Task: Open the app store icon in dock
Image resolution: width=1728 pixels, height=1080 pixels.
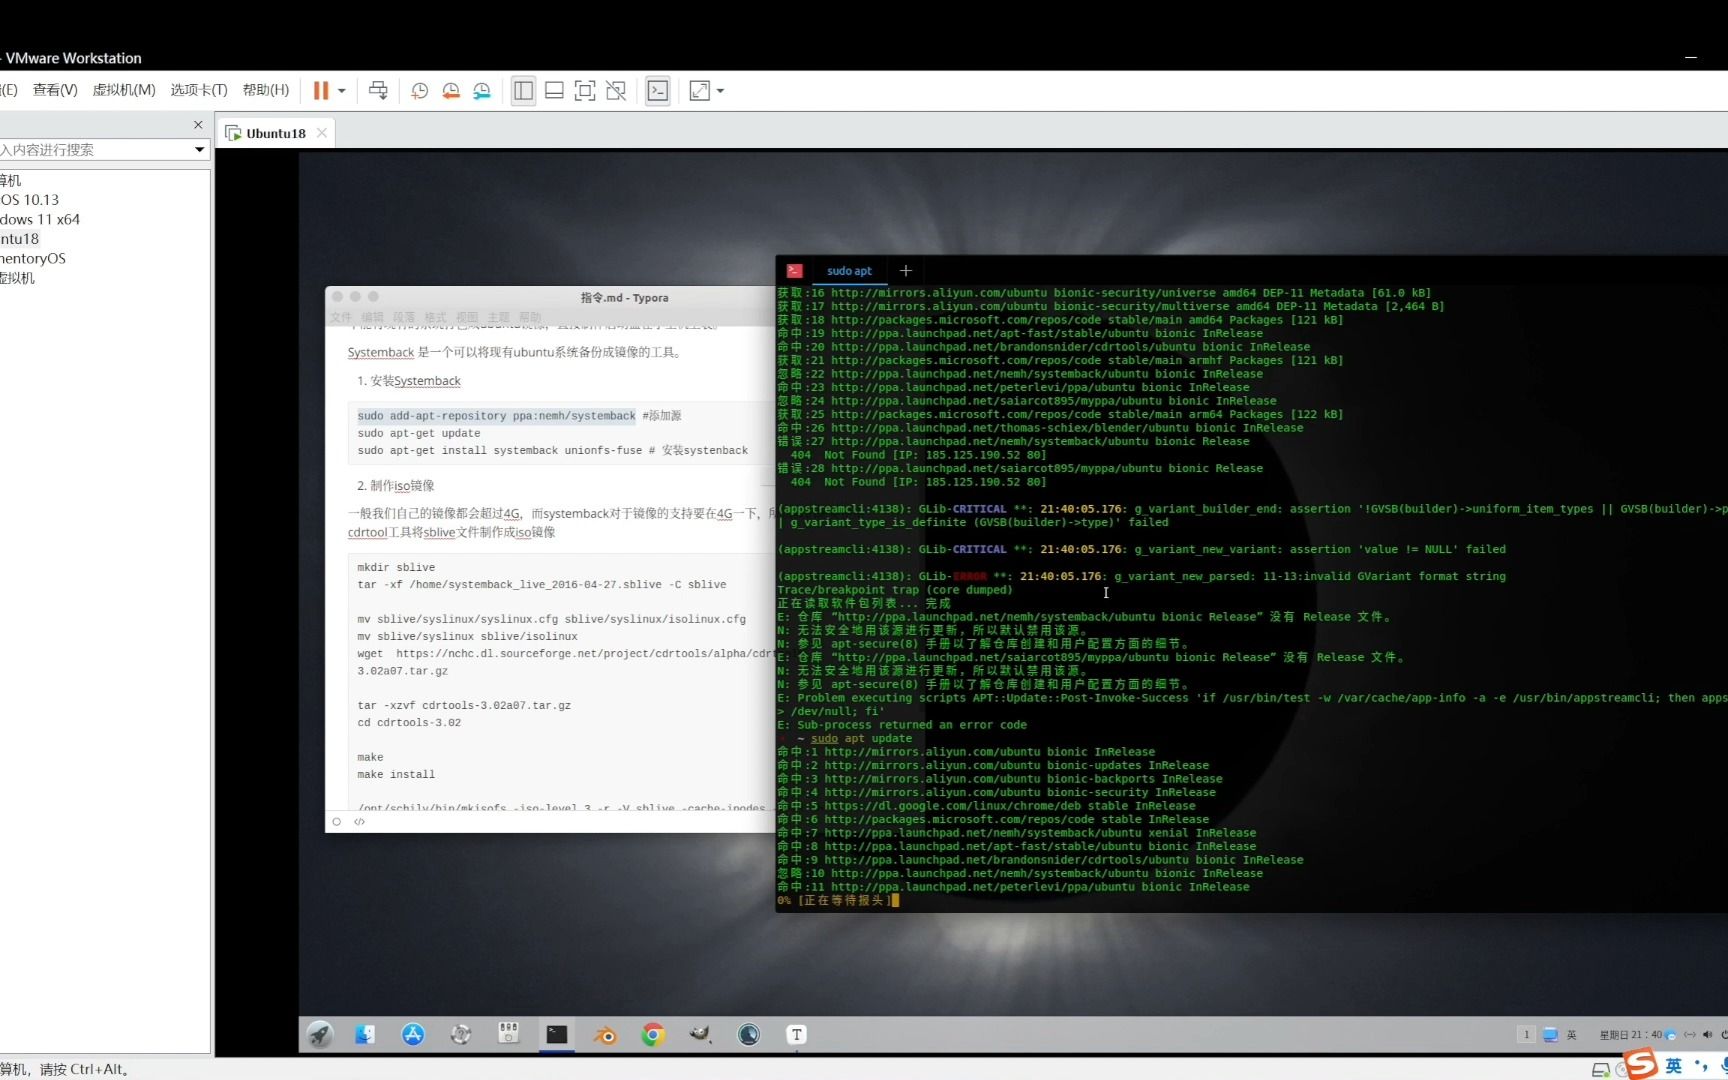Action: click(x=413, y=1035)
